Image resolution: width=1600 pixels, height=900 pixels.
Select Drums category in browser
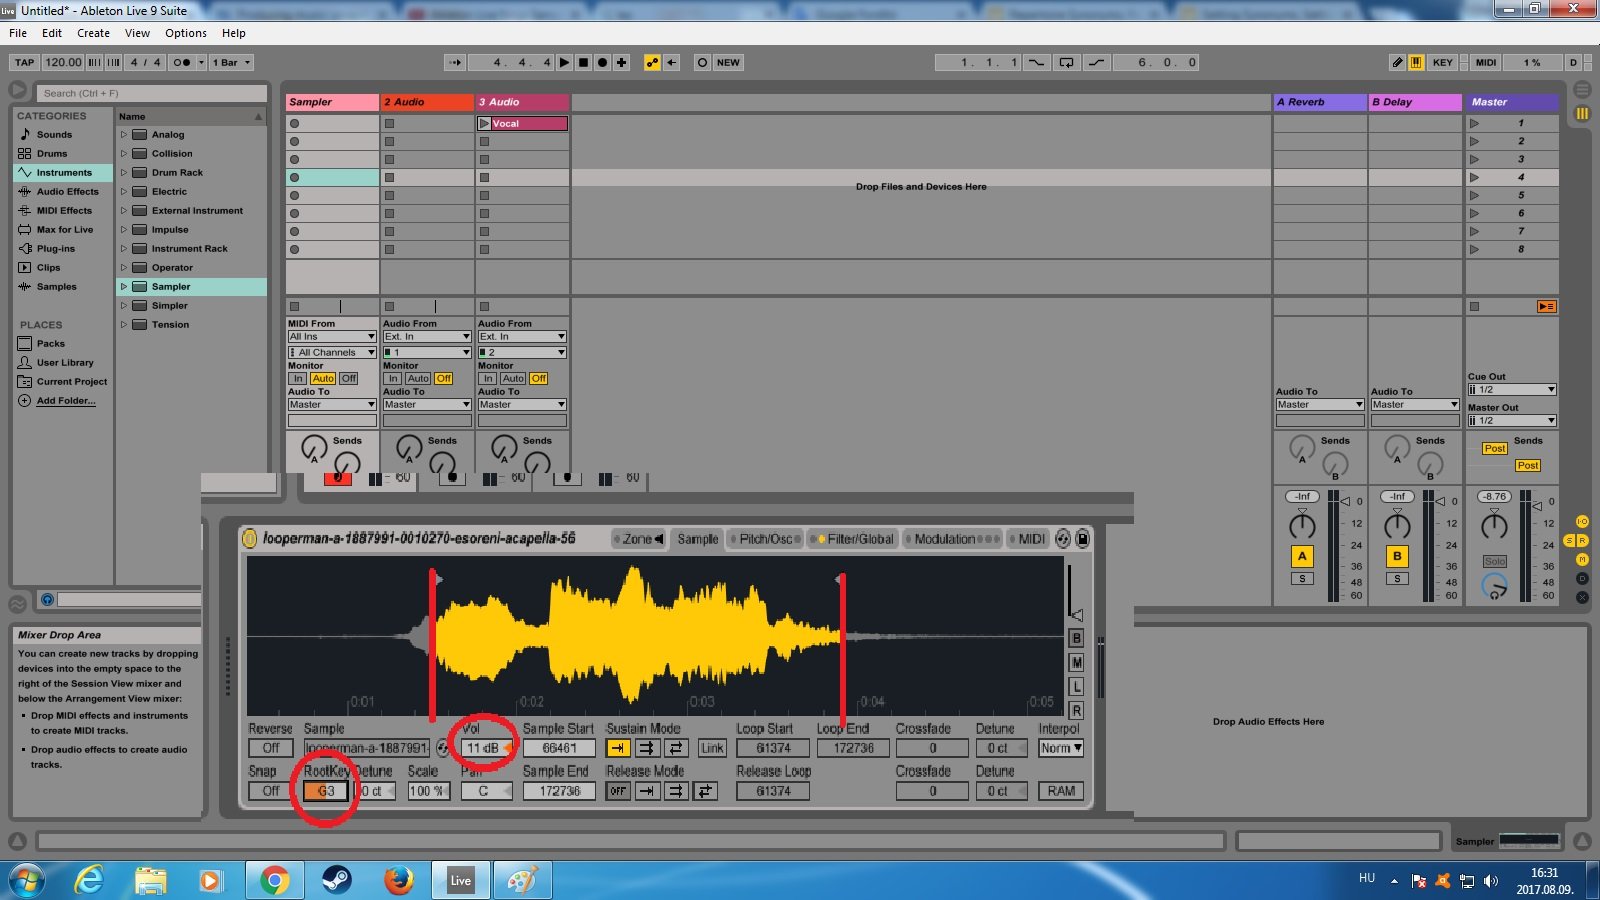[52, 153]
